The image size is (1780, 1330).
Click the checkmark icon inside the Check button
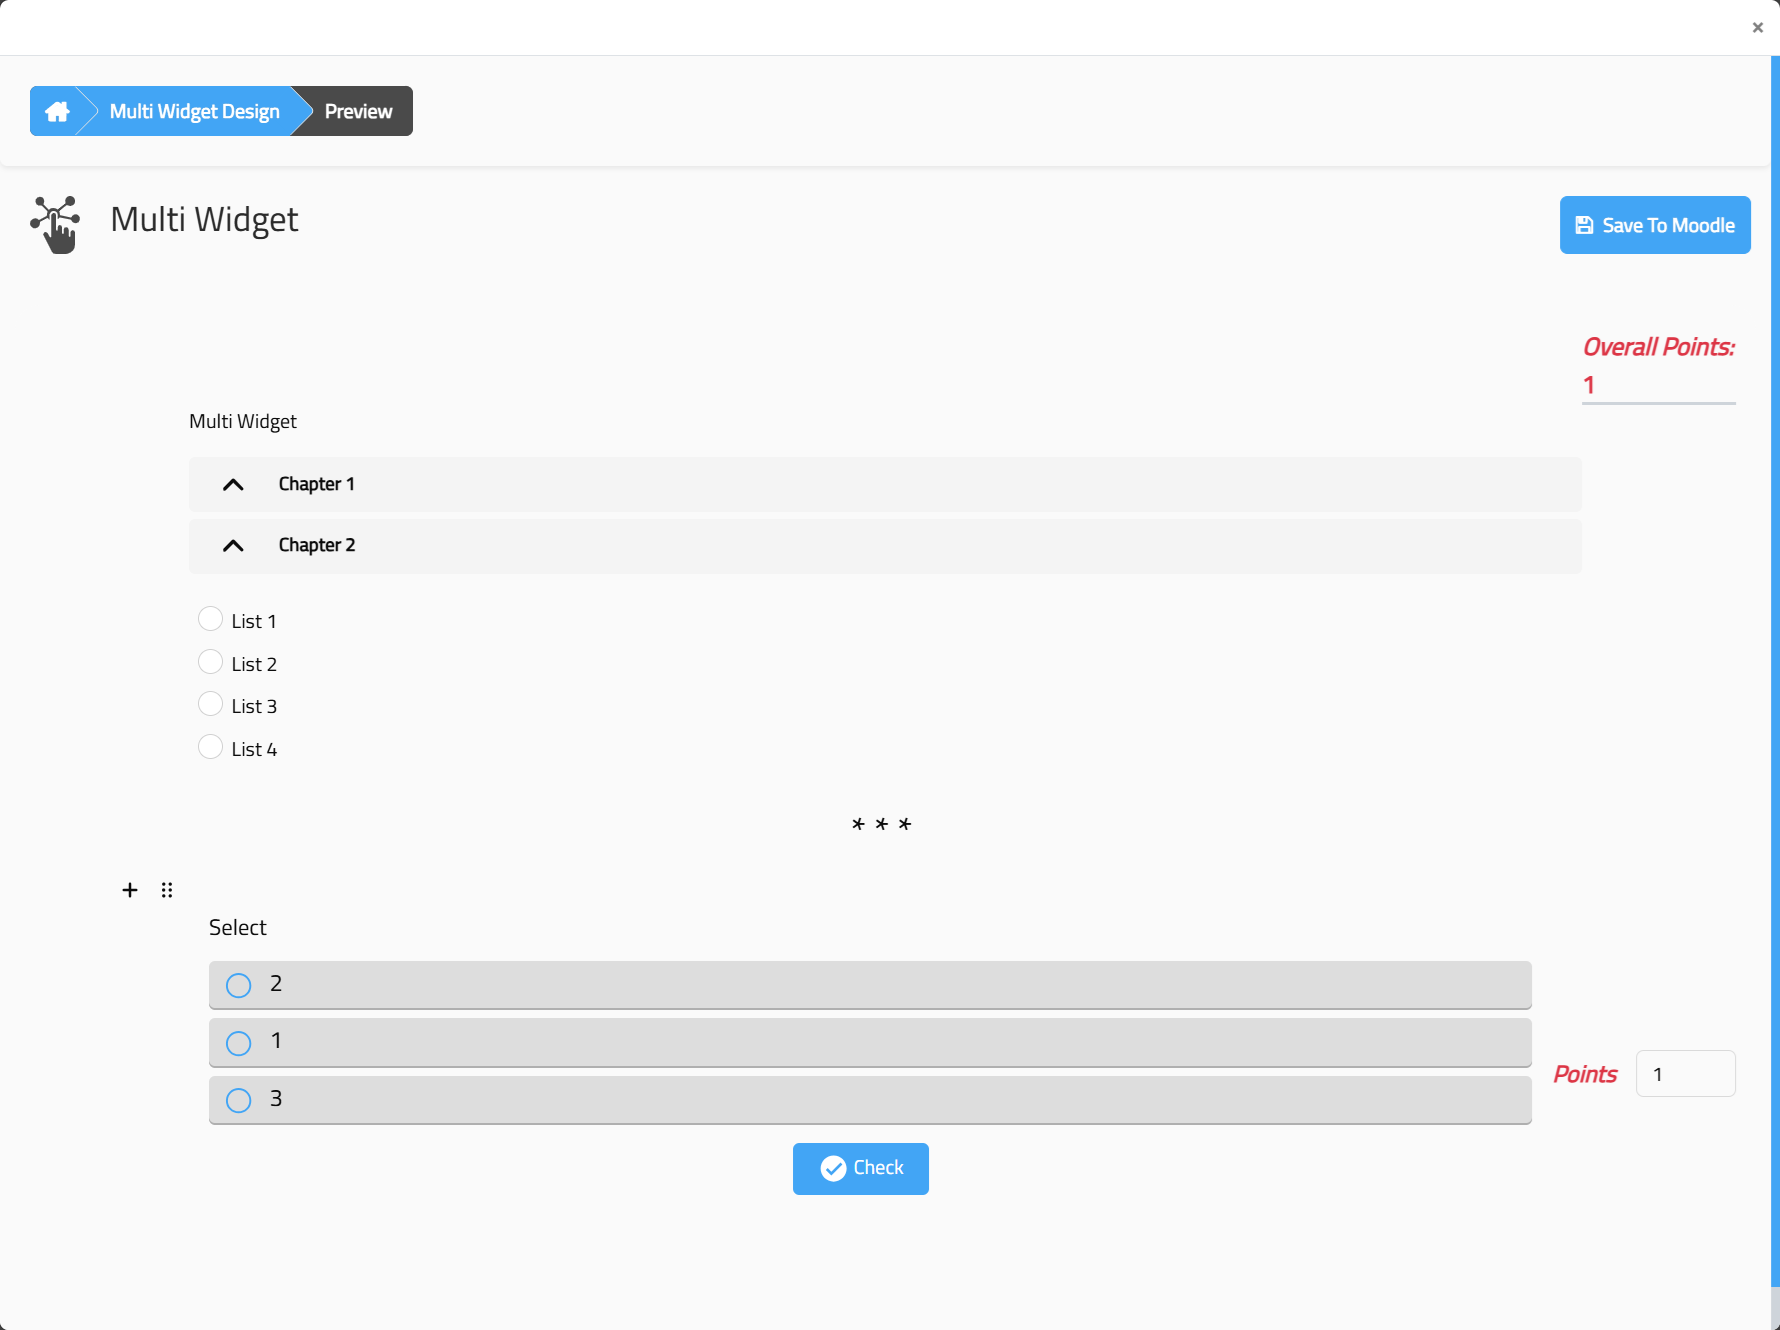[833, 1168]
